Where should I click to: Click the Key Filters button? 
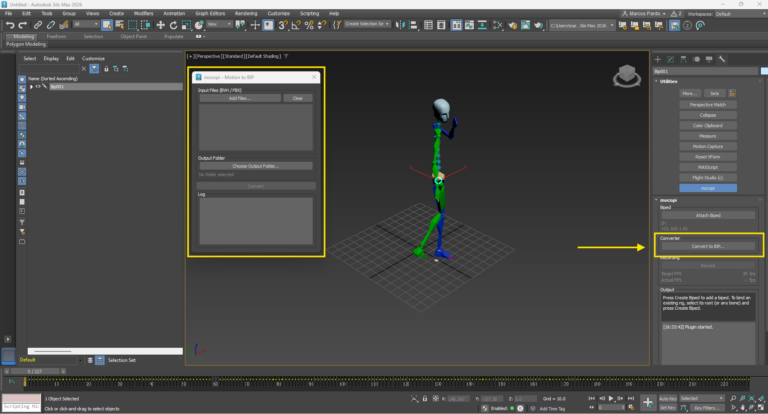(705, 408)
